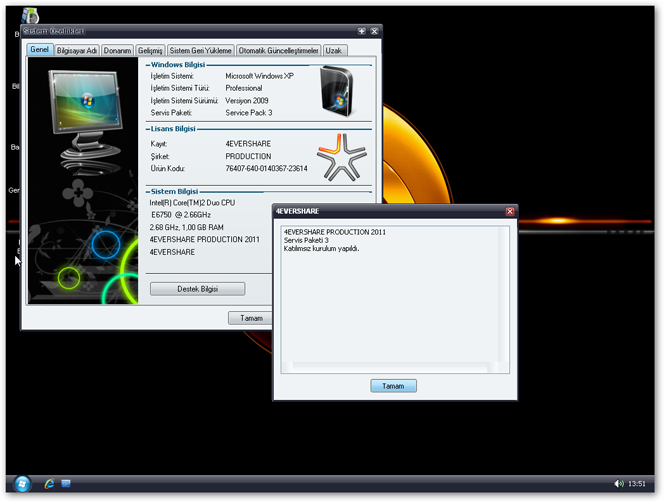Select the Otomatik Güncelleştirmeler tab

coord(278,50)
